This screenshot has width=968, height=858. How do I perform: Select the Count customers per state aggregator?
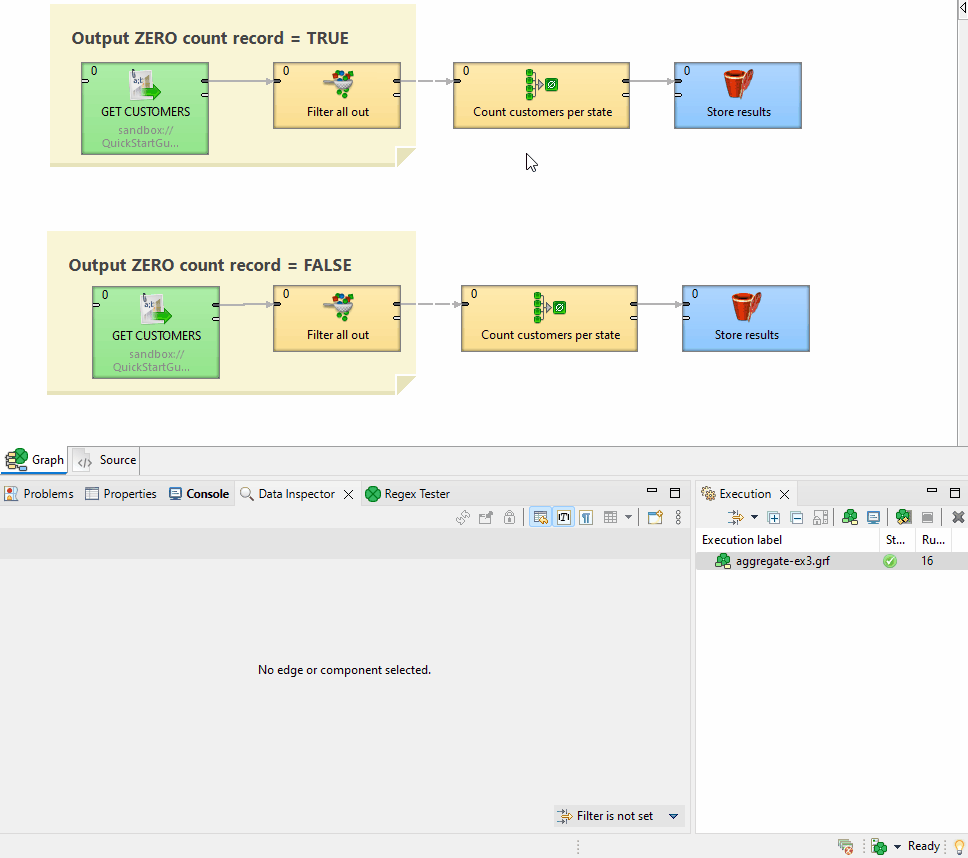pyautogui.click(x=541, y=95)
